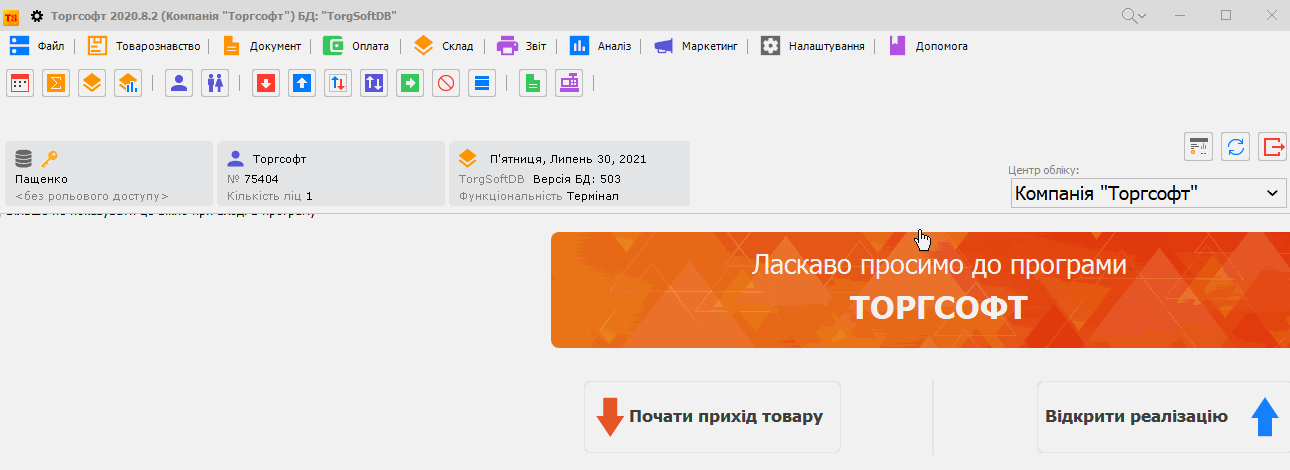Click the date П'ятниця, Липень 30, 2021
1290x470 pixels.
click(x=567, y=159)
